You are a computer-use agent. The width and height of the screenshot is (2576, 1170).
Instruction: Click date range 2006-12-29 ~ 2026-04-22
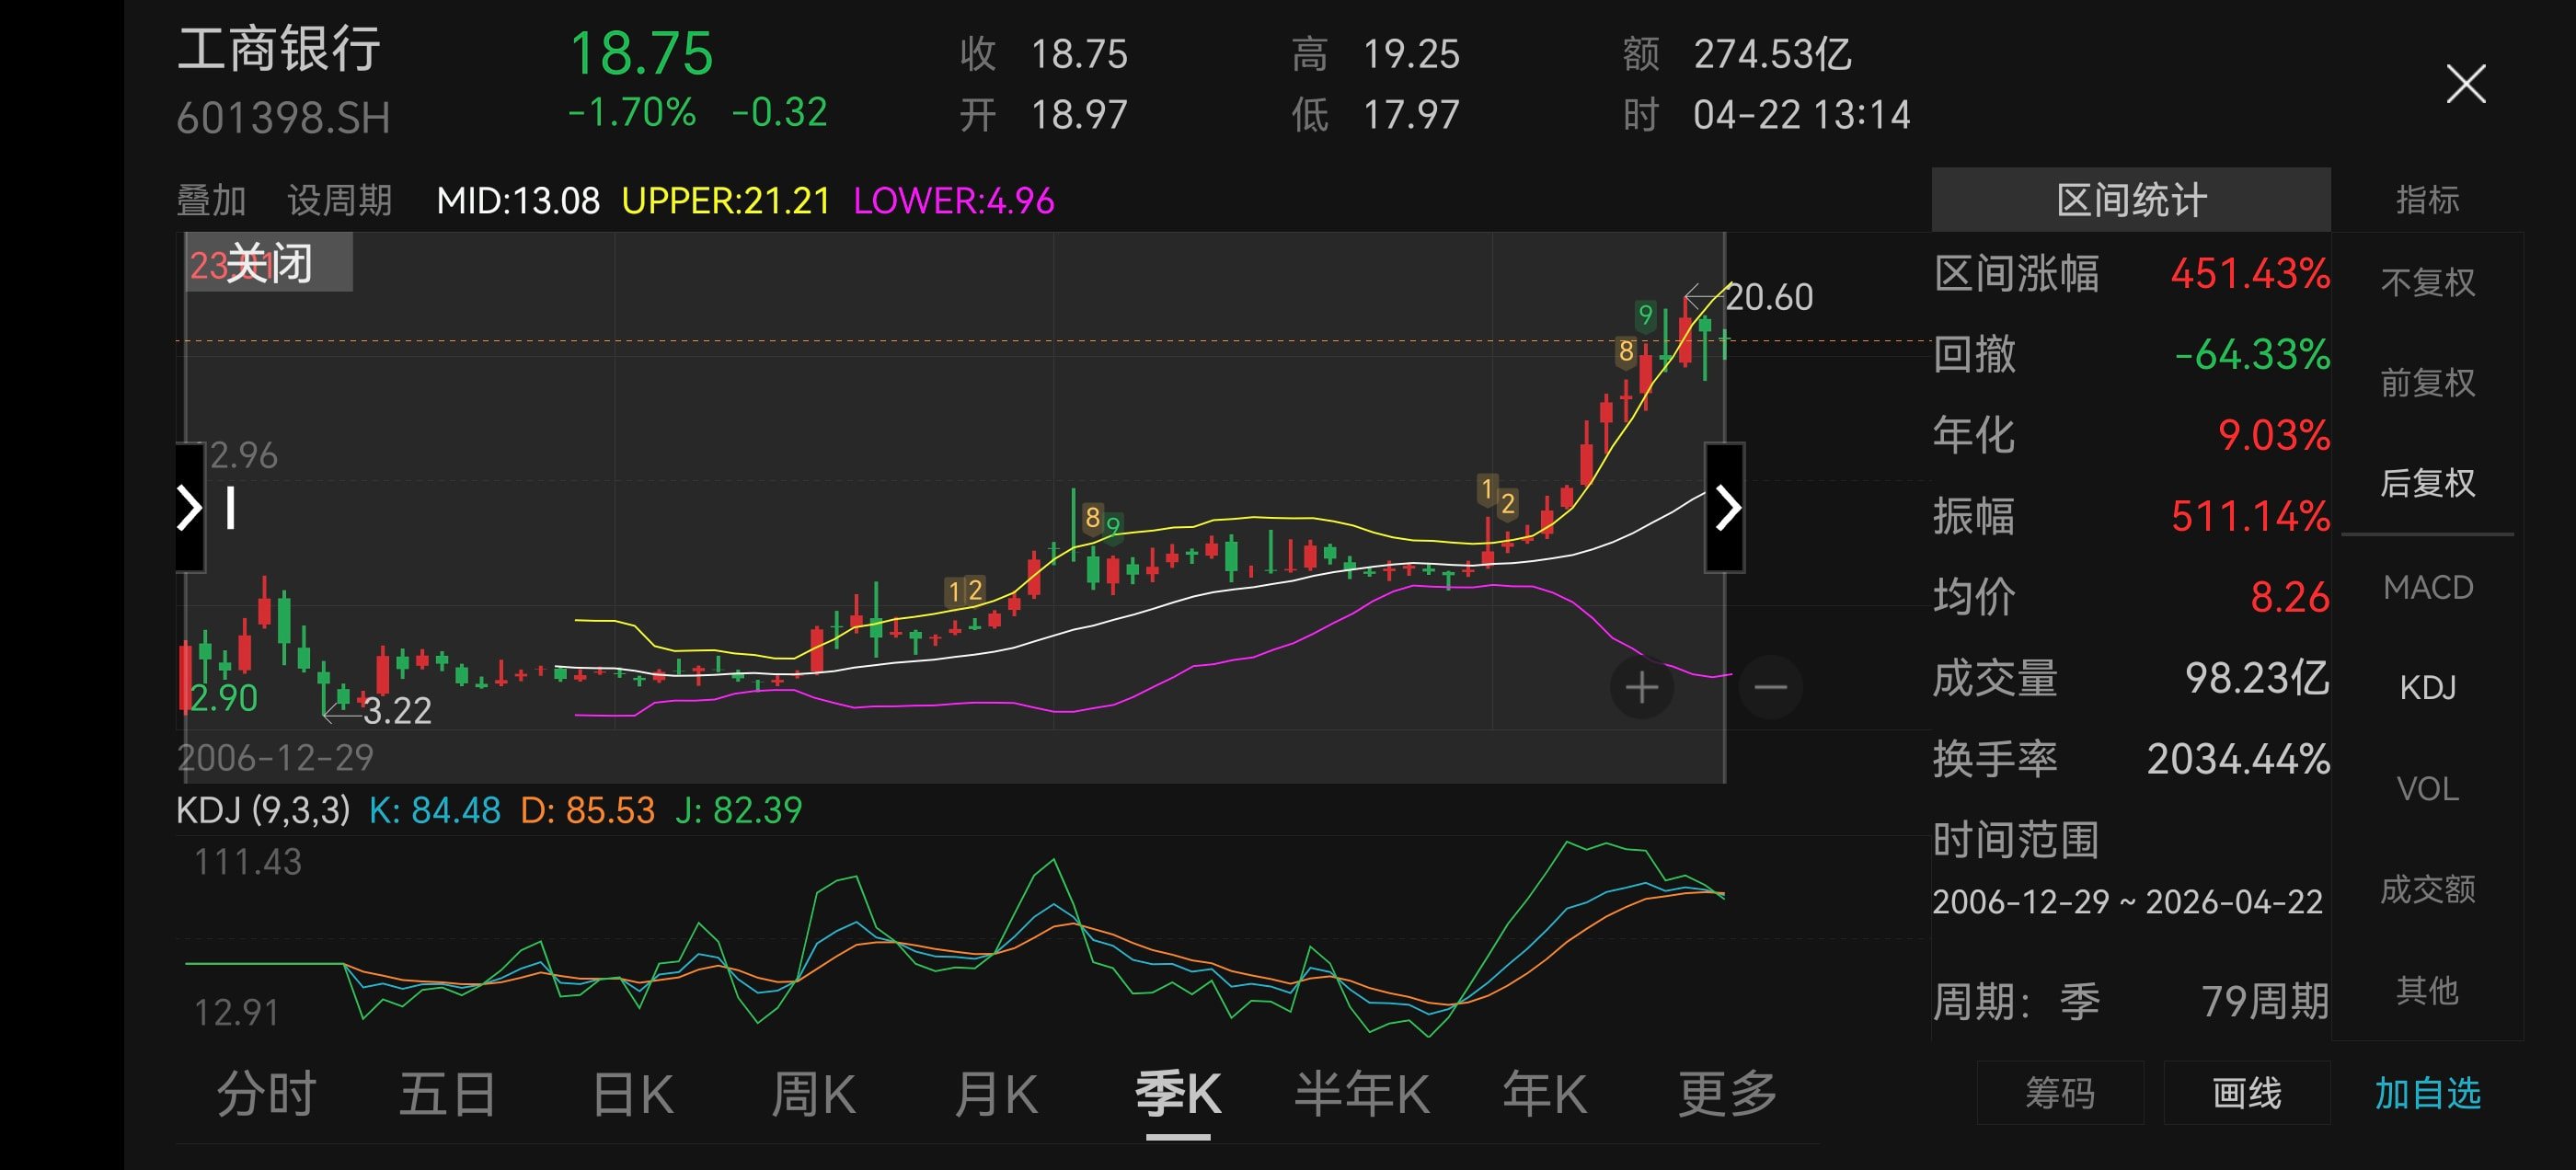[2127, 902]
